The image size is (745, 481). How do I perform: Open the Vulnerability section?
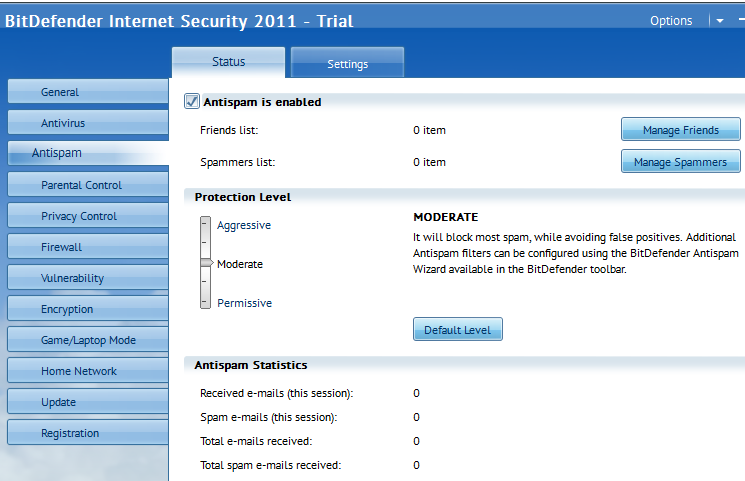(88, 278)
